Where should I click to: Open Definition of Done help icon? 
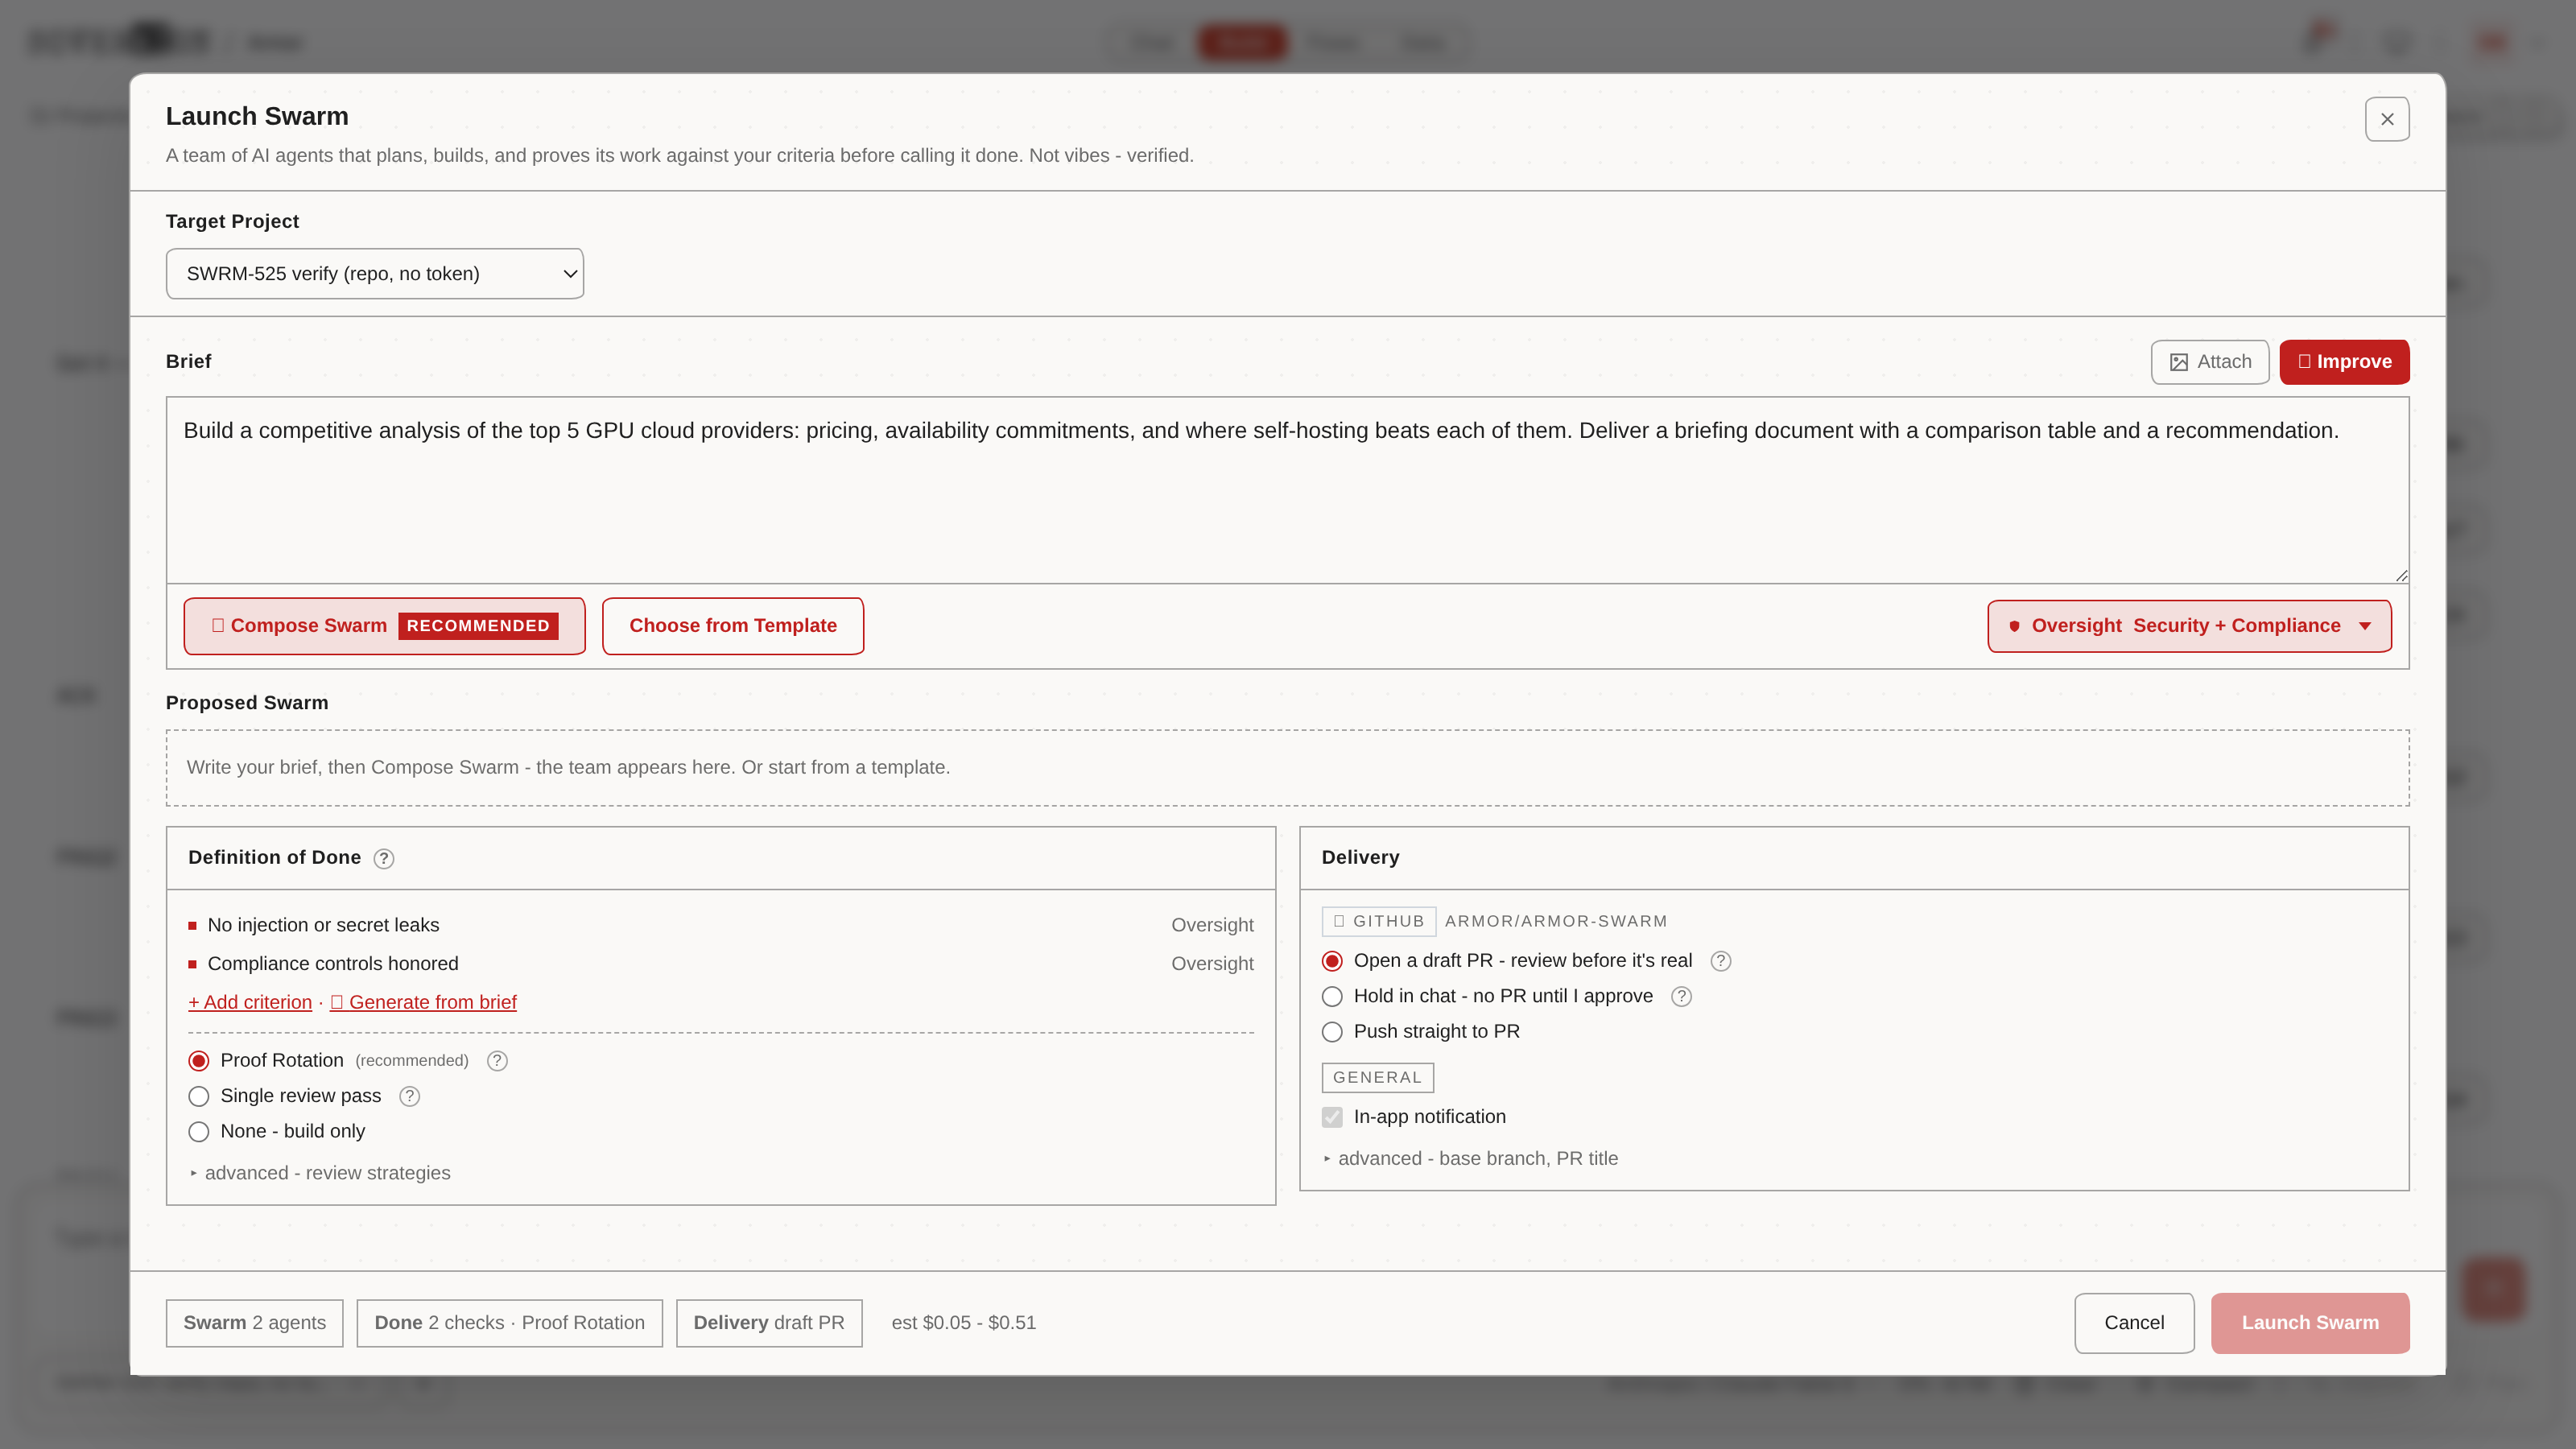coord(383,858)
